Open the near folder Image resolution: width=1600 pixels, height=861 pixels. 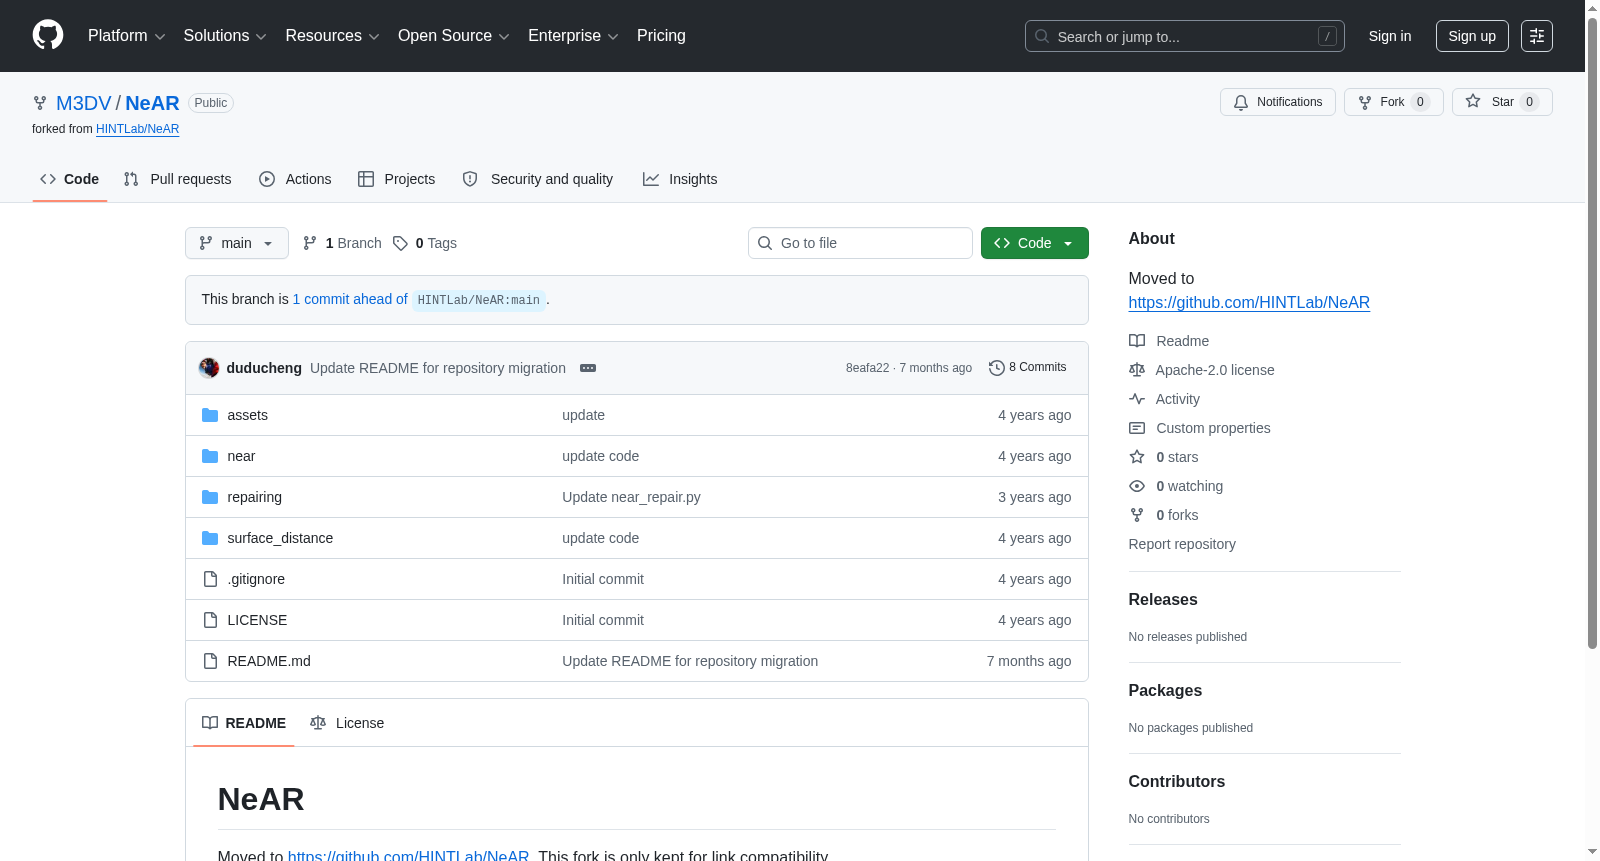241,456
